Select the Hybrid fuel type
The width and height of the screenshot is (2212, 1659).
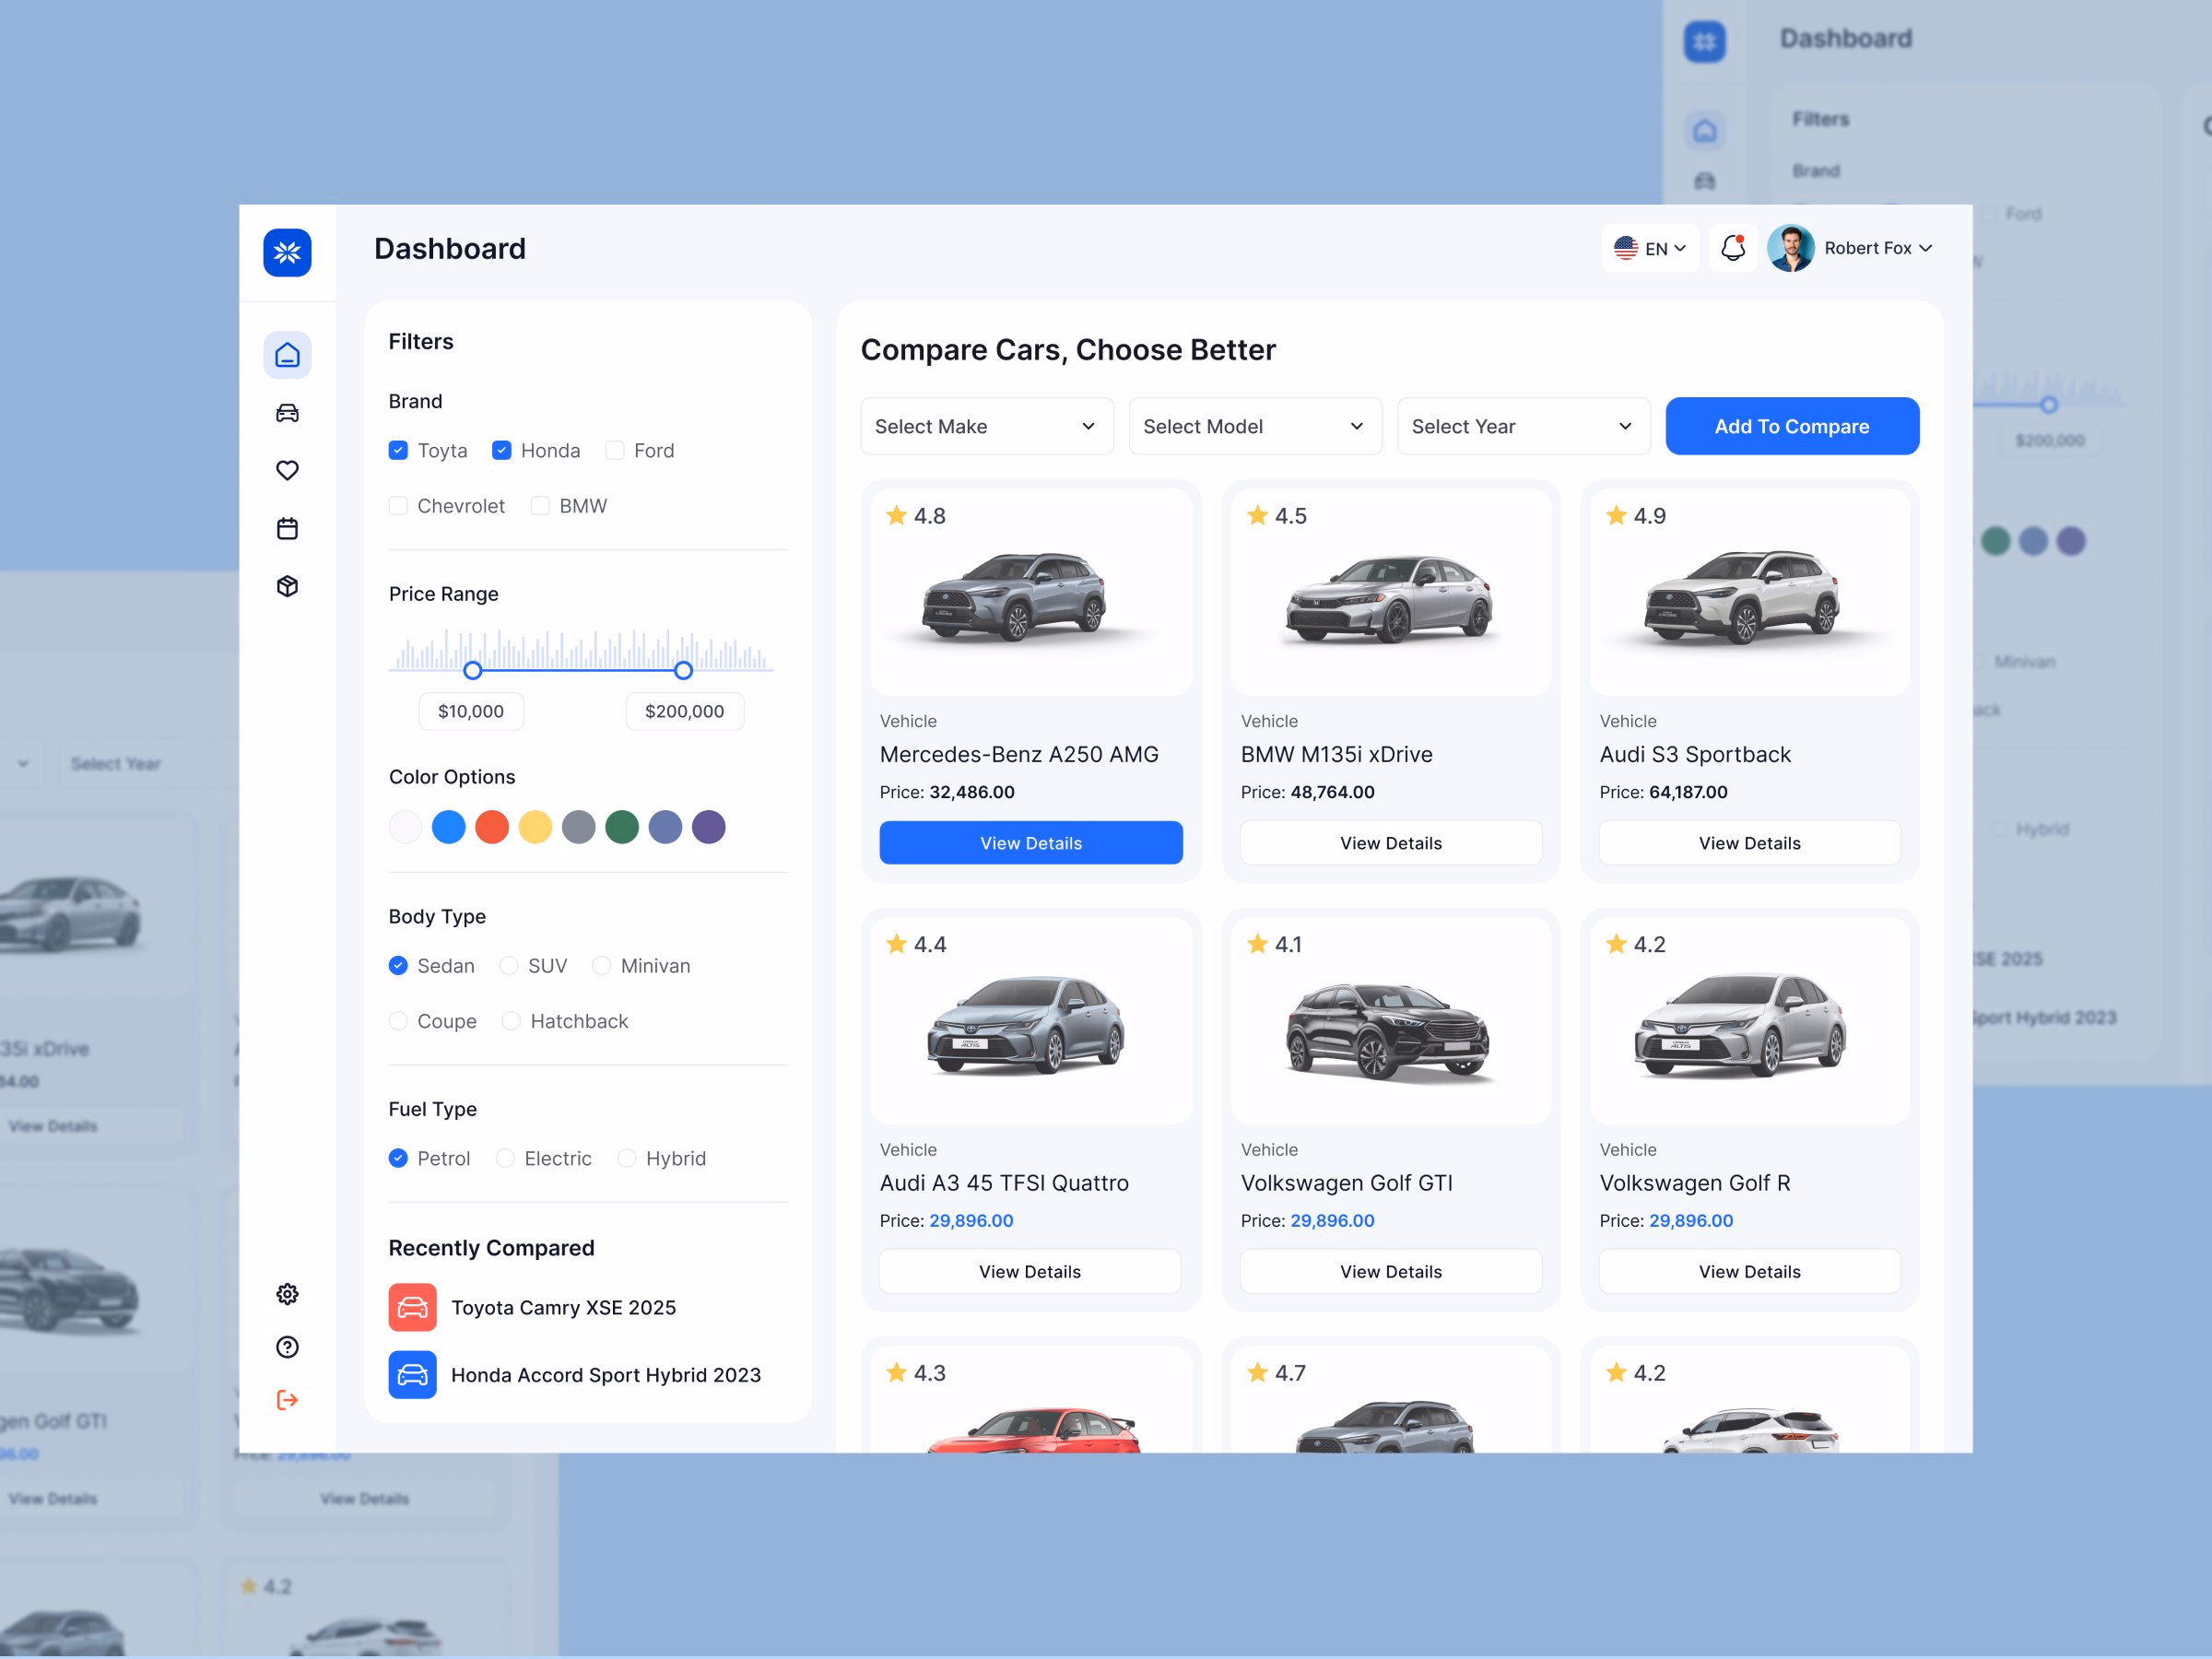click(627, 1158)
